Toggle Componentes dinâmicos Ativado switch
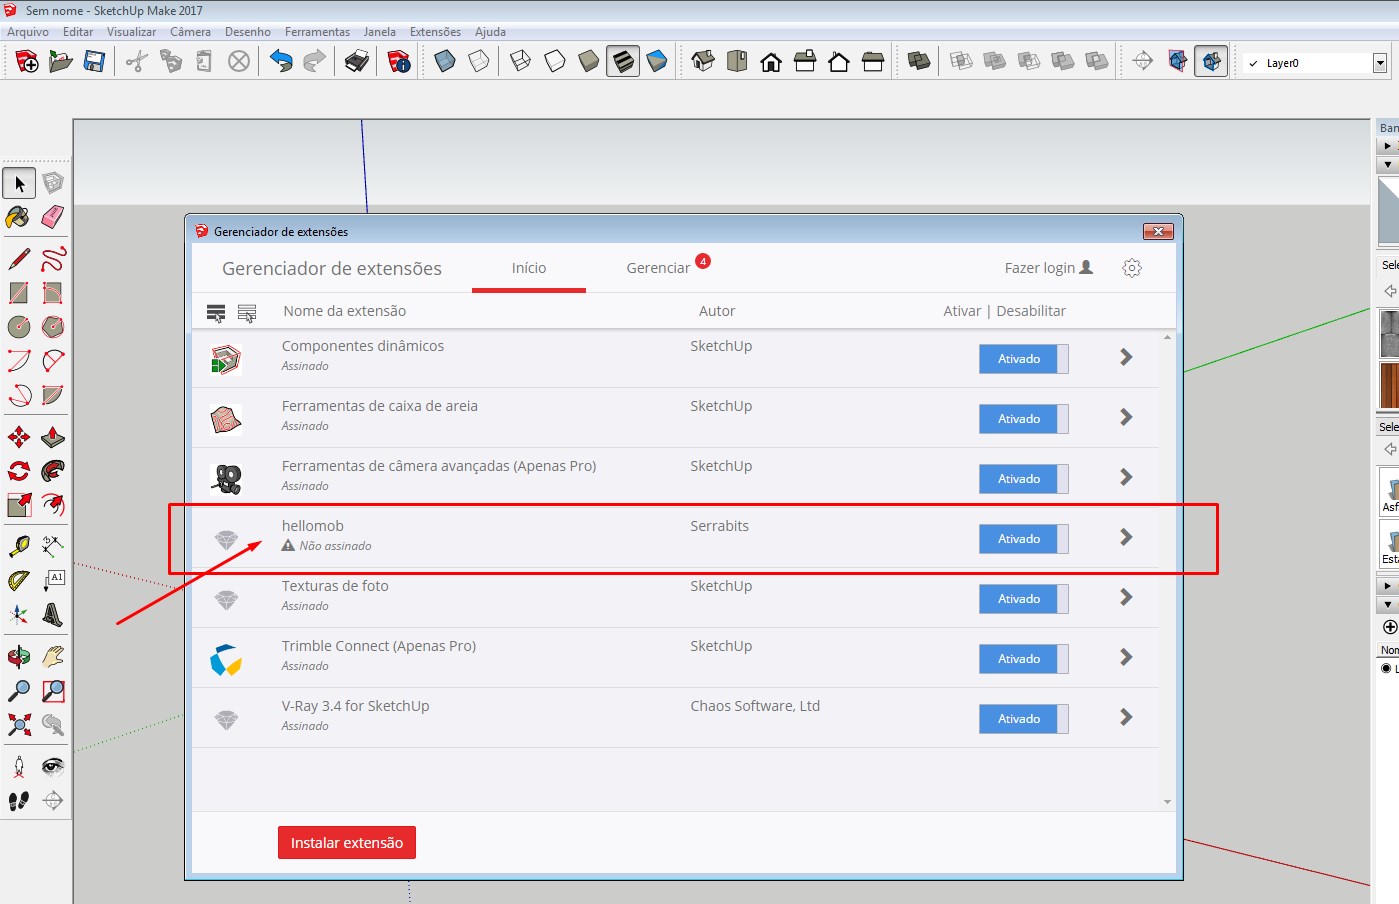This screenshot has width=1399, height=904. click(x=1024, y=359)
